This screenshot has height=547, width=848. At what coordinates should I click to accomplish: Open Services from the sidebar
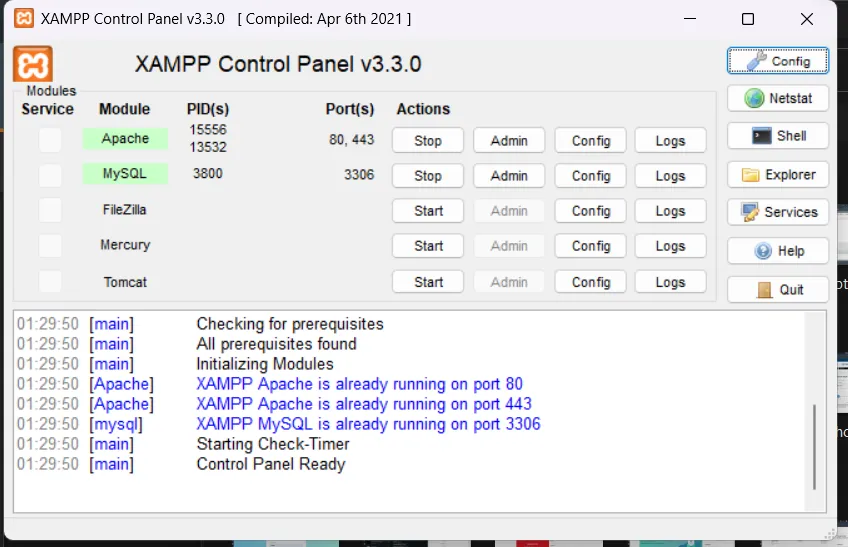pos(778,212)
